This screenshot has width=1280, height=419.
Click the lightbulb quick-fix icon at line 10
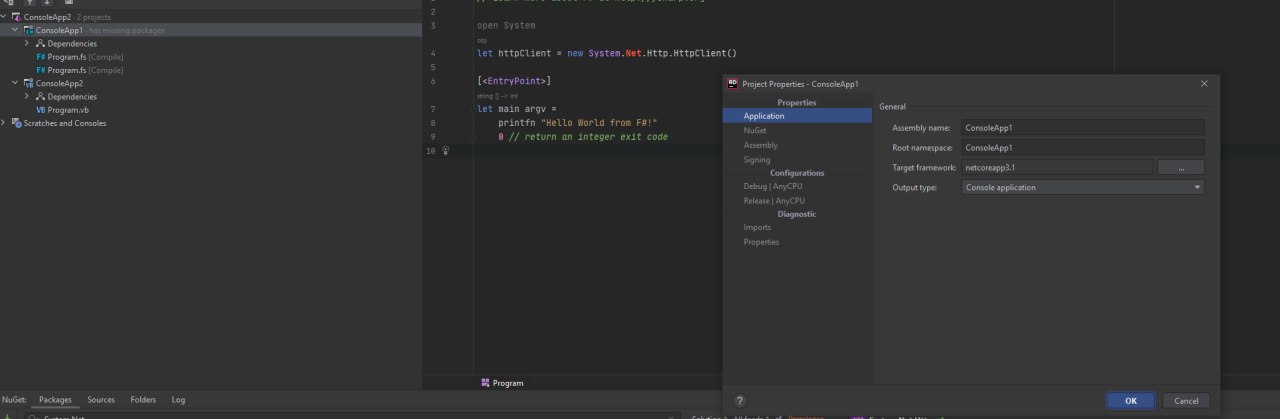pyautogui.click(x=446, y=151)
